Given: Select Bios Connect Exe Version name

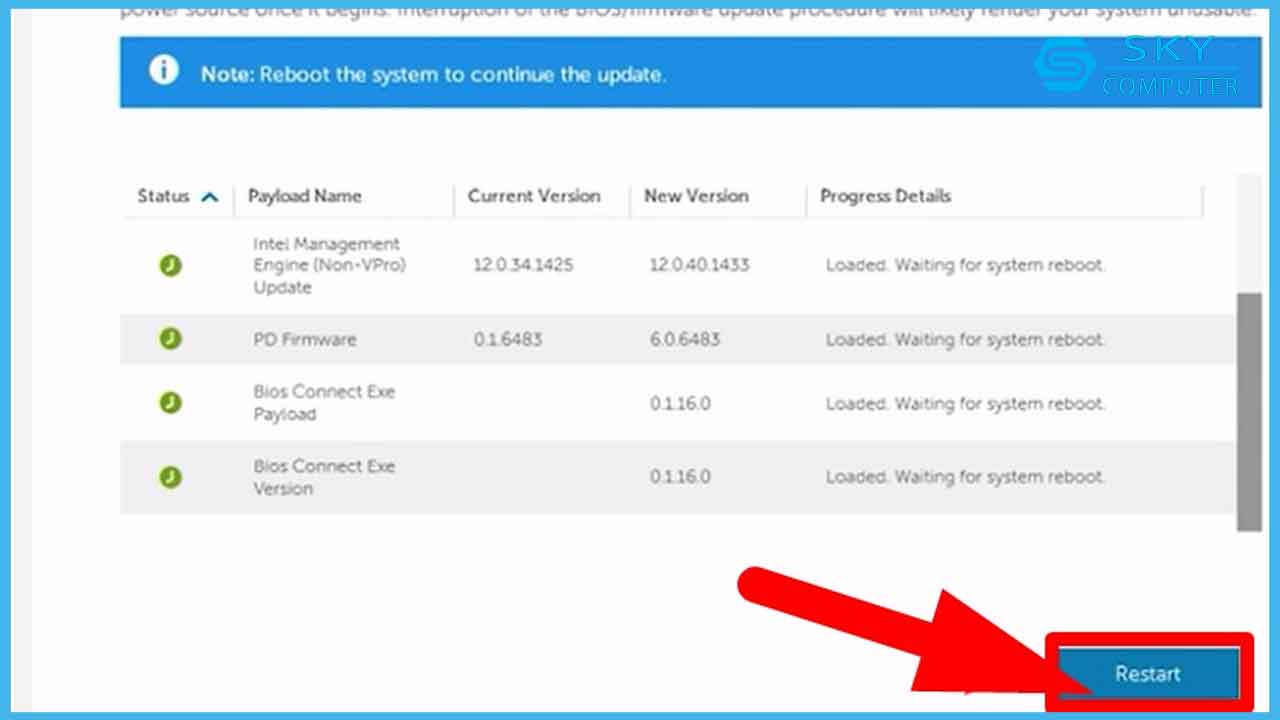Looking at the screenshot, I should tap(324, 477).
